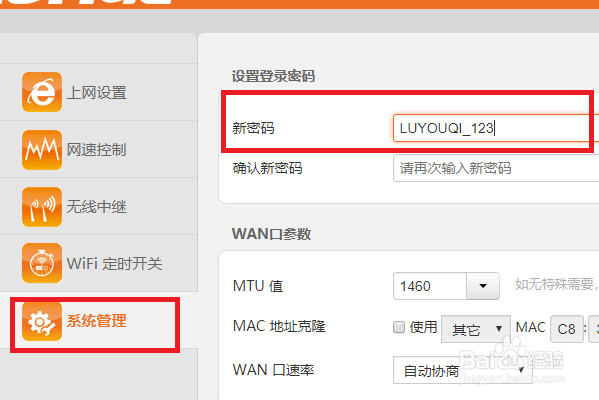The image size is (599, 400).
Task: Expand the MTU 值 dropdown arrow
Action: (483, 286)
